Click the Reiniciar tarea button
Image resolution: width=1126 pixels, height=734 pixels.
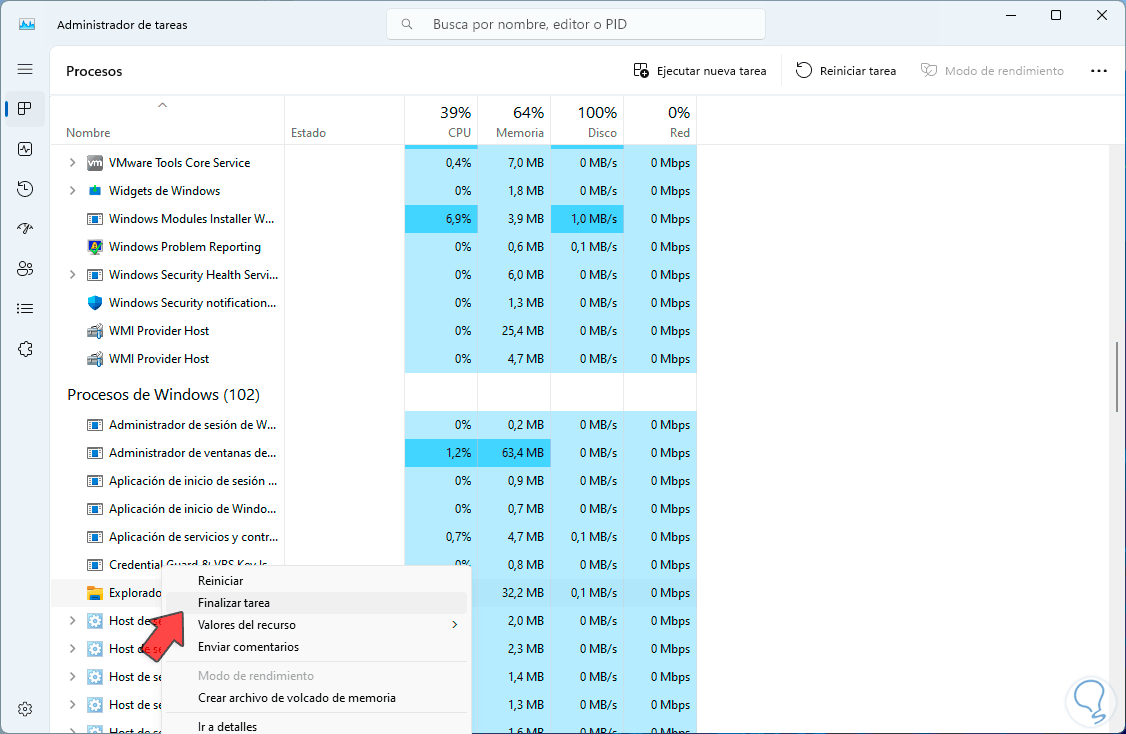(846, 71)
